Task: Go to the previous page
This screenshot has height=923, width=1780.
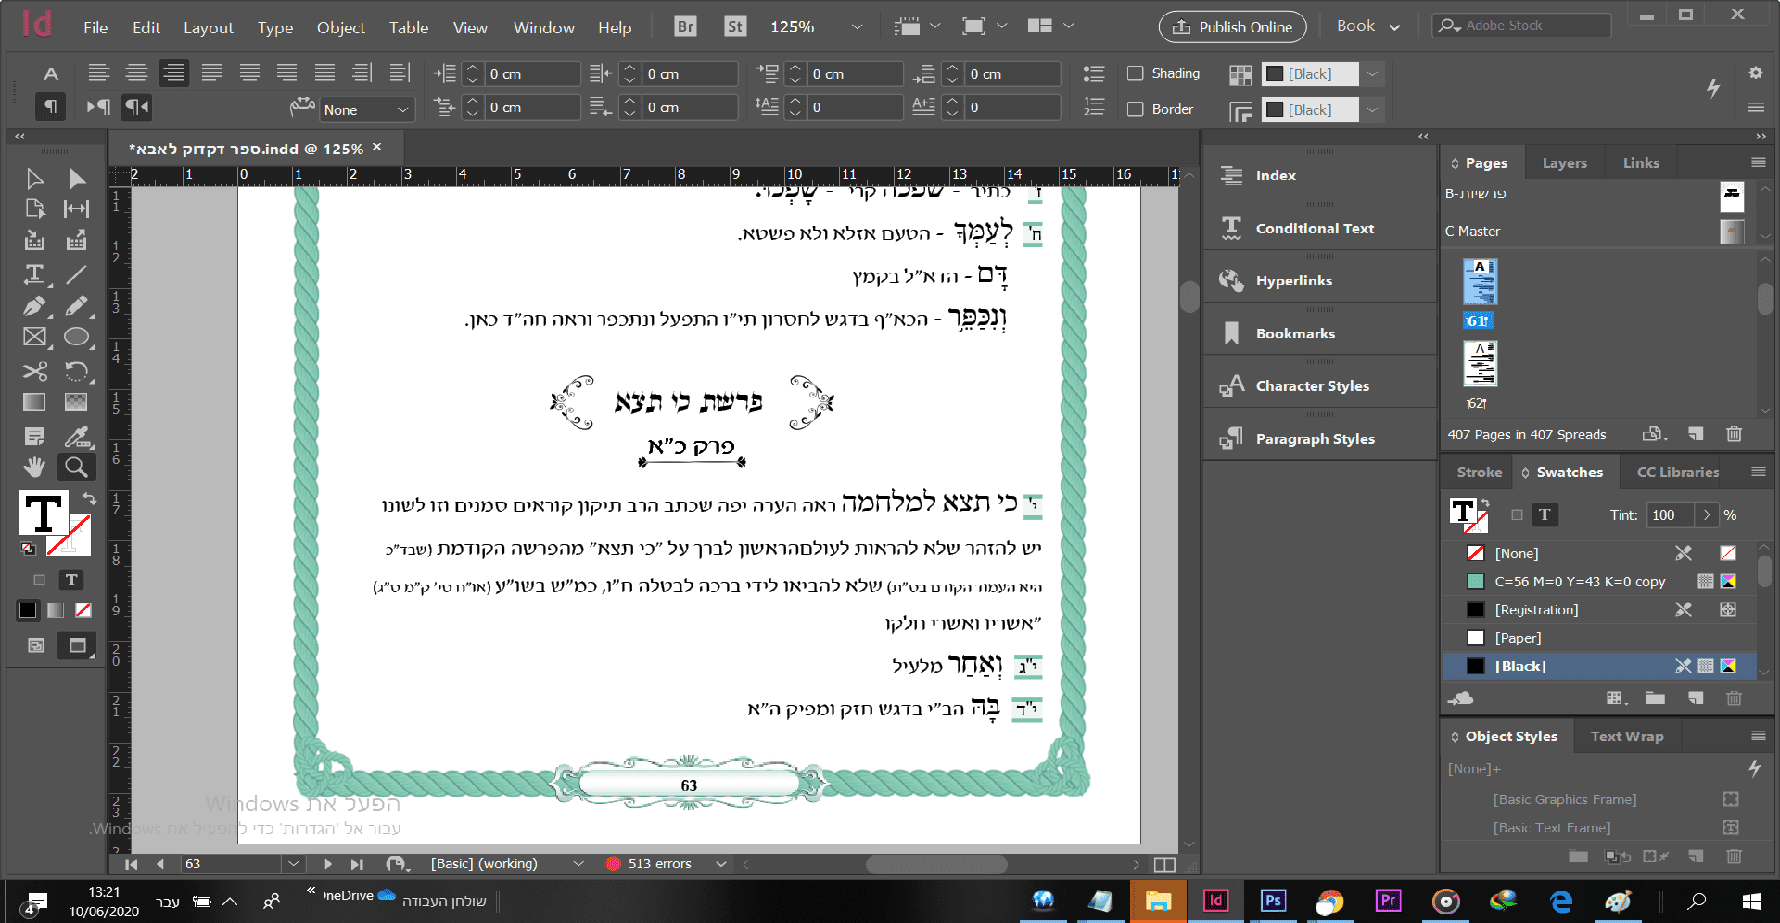Action: 160,864
